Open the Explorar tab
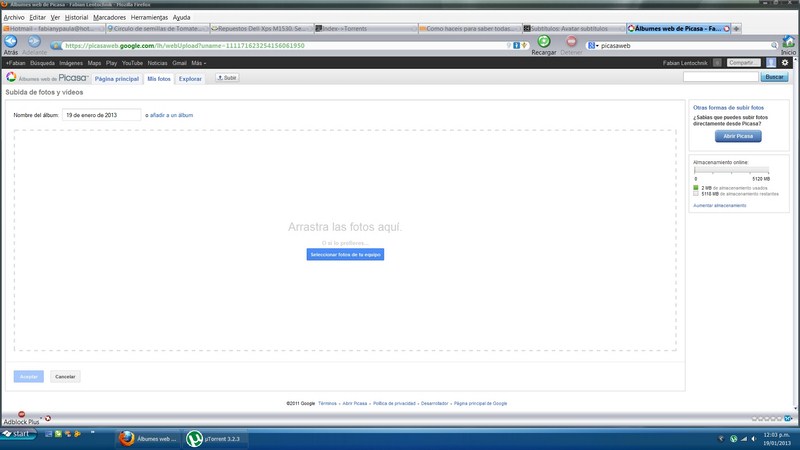Screen dimensions: 800x450 pyautogui.click(x=190, y=79)
